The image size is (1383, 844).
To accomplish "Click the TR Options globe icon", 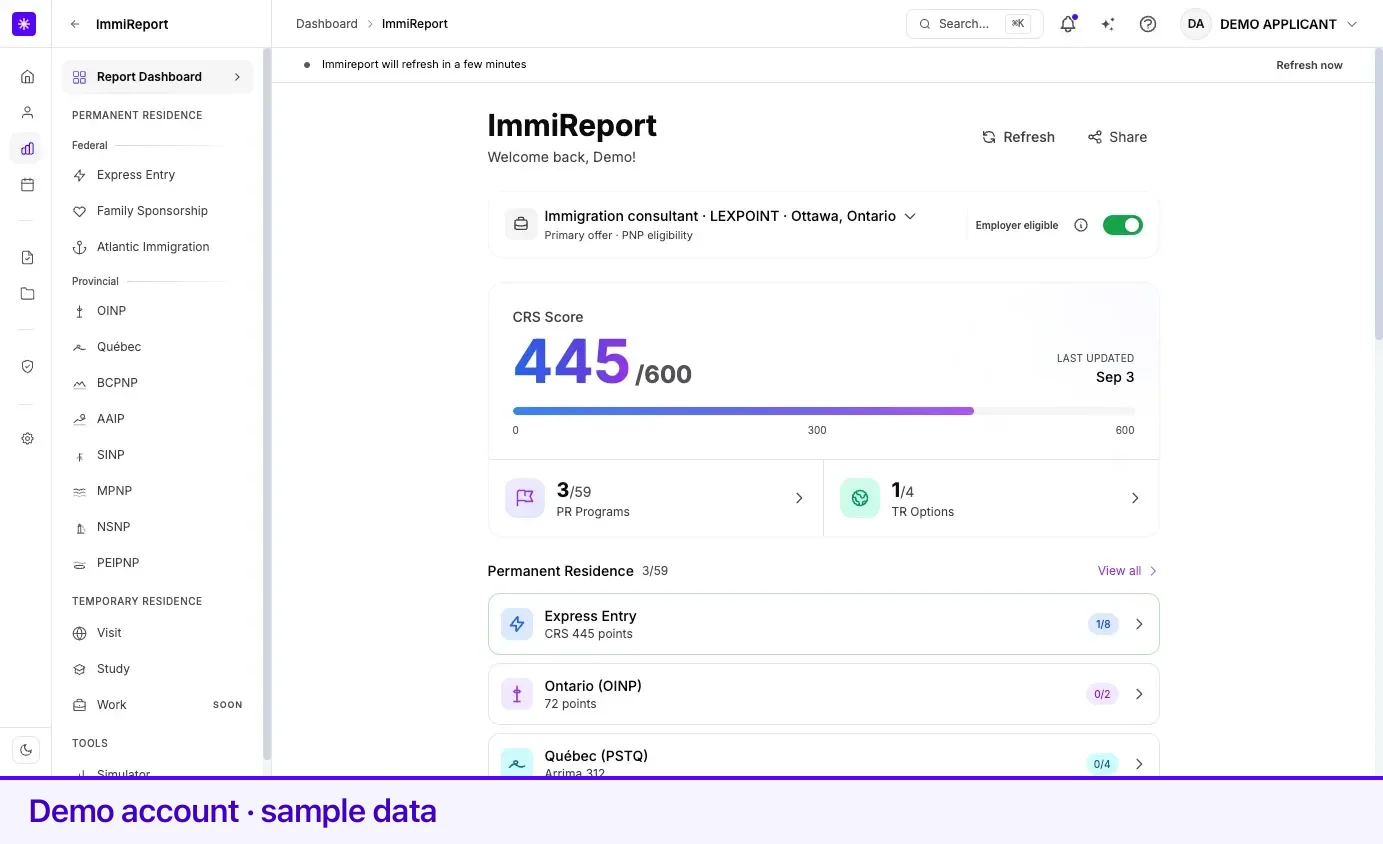I will 859,497.
